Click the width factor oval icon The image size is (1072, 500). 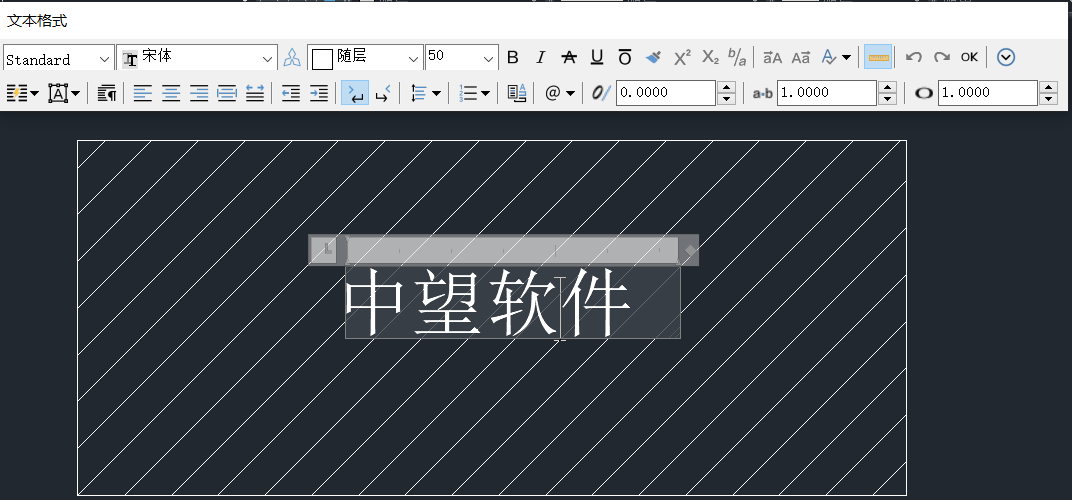click(924, 93)
